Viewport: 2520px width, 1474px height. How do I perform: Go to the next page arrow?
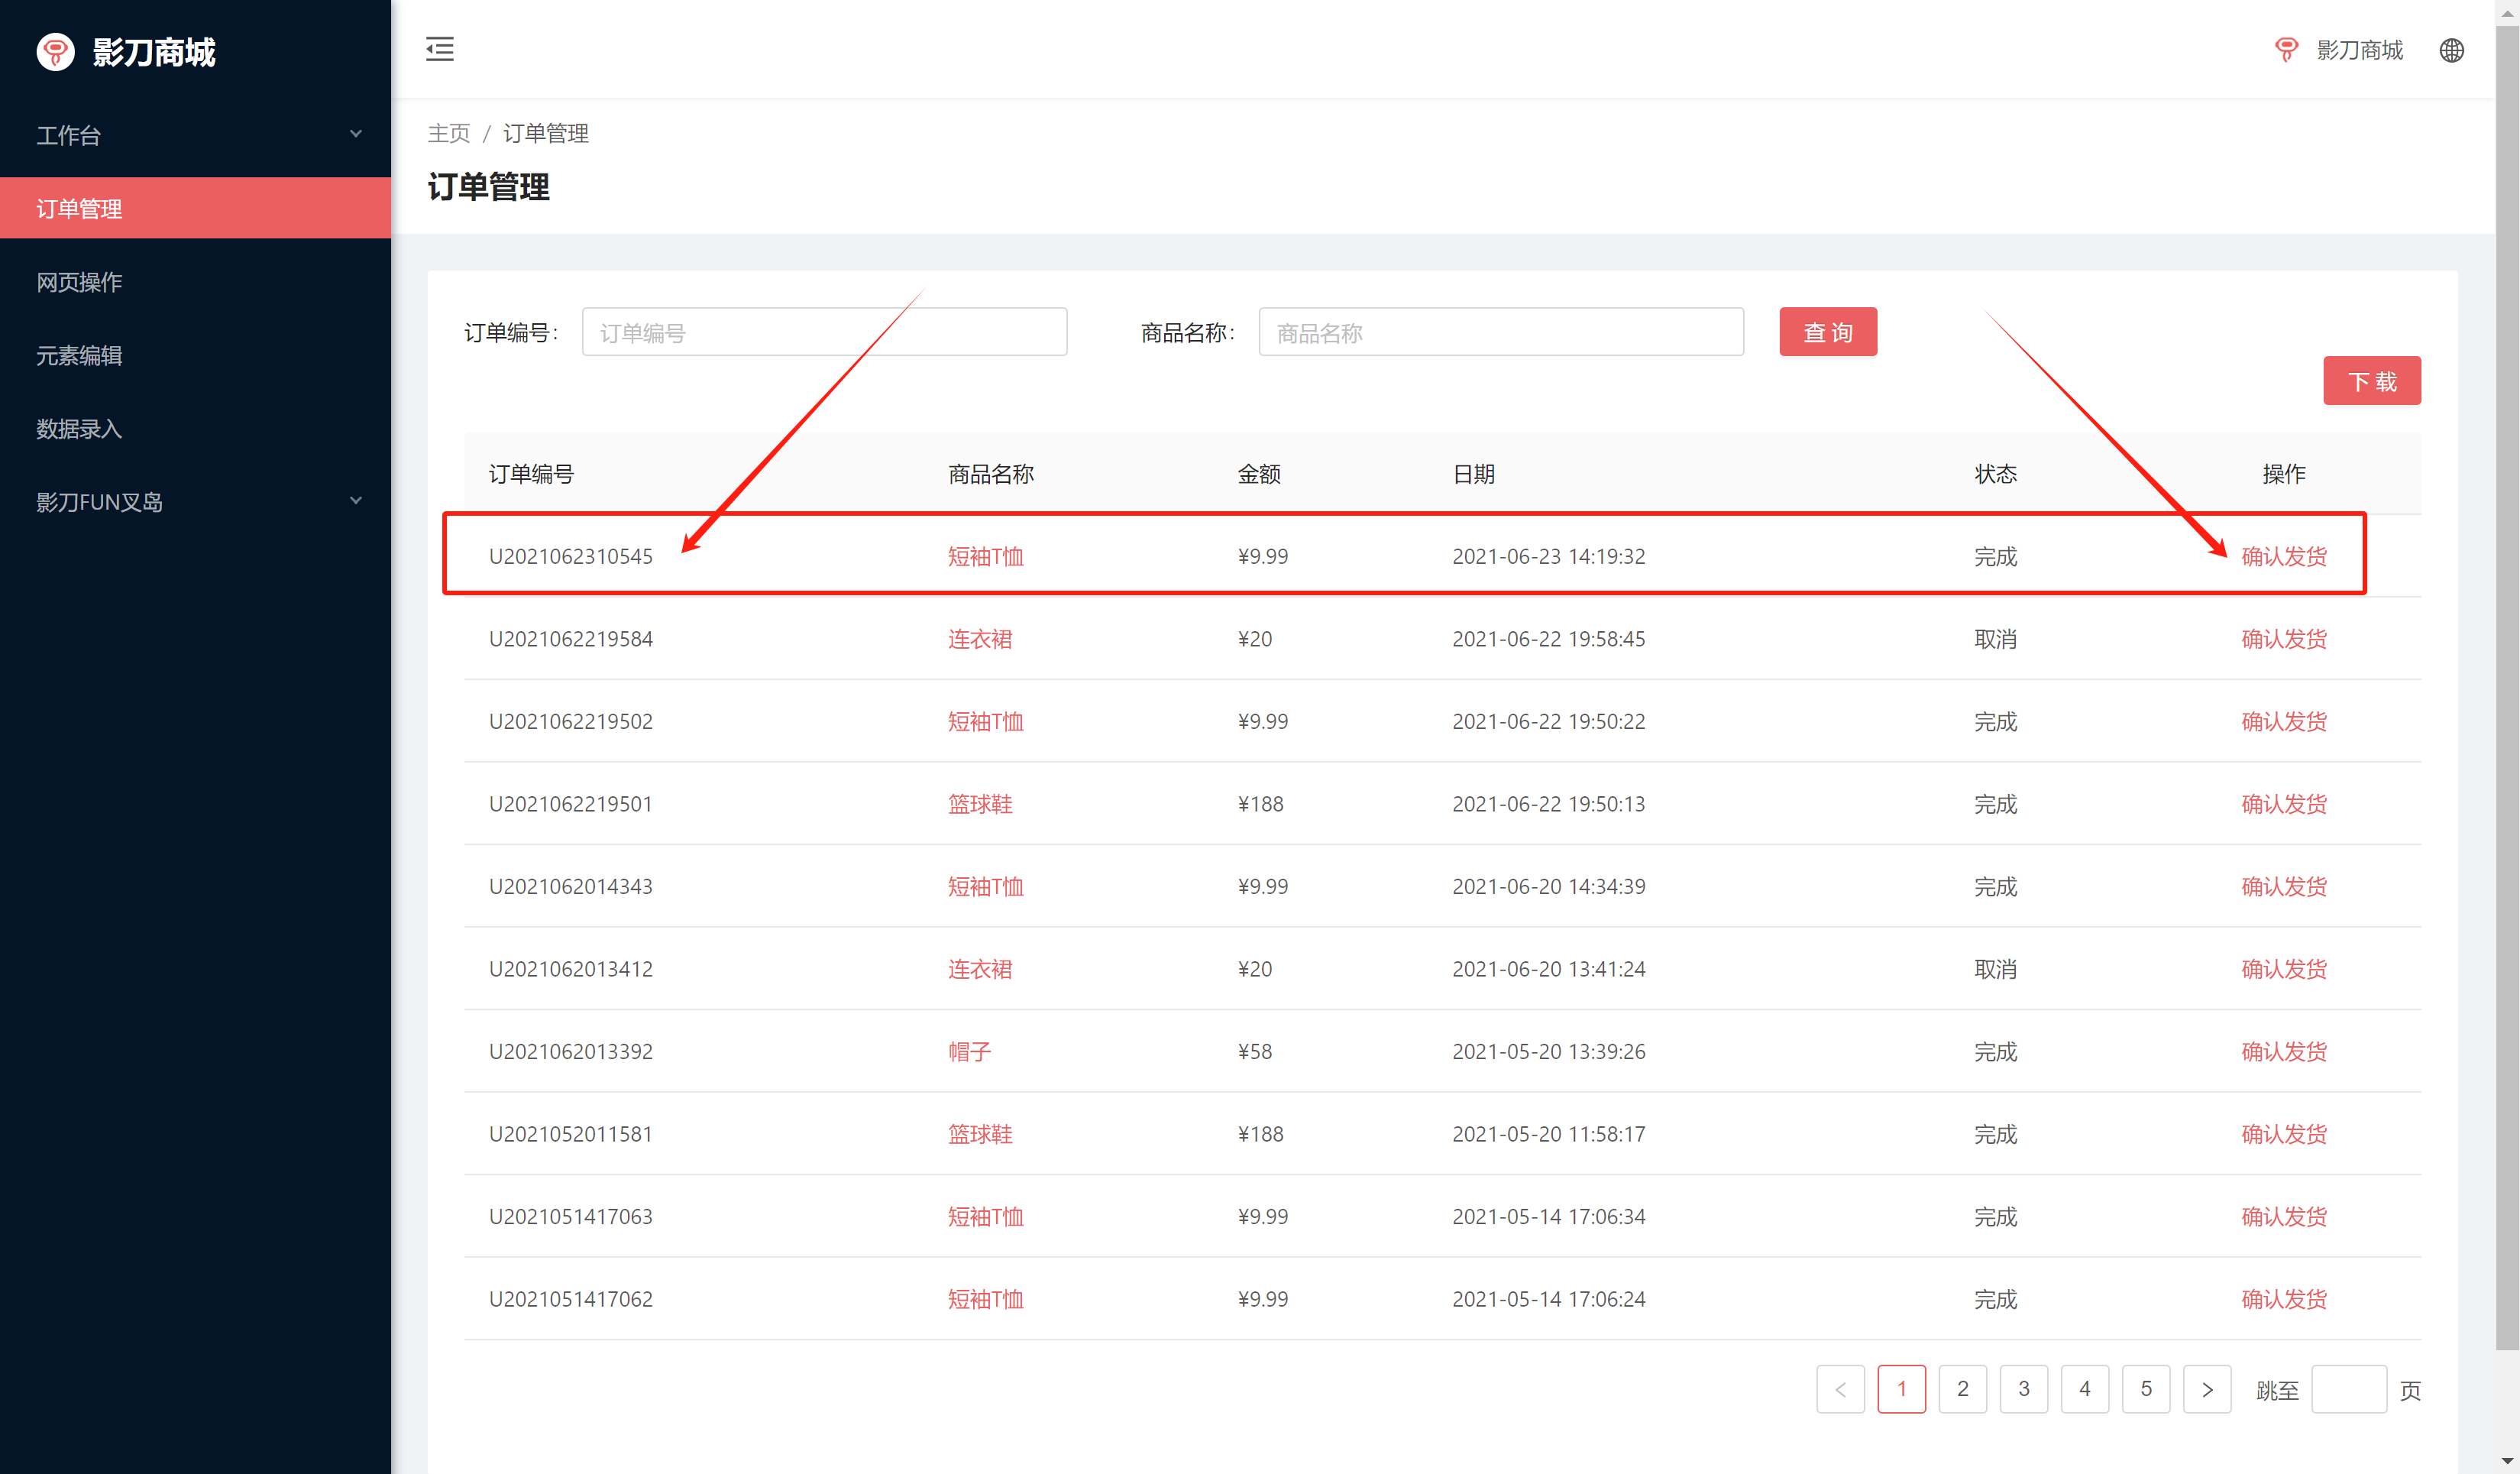pyautogui.click(x=2206, y=1389)
